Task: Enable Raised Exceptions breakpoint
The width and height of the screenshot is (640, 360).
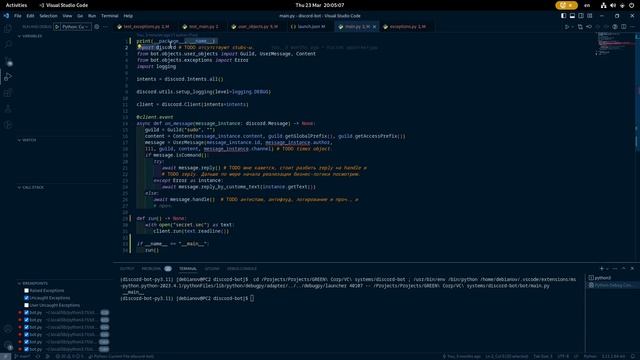Action: [27, 291]
